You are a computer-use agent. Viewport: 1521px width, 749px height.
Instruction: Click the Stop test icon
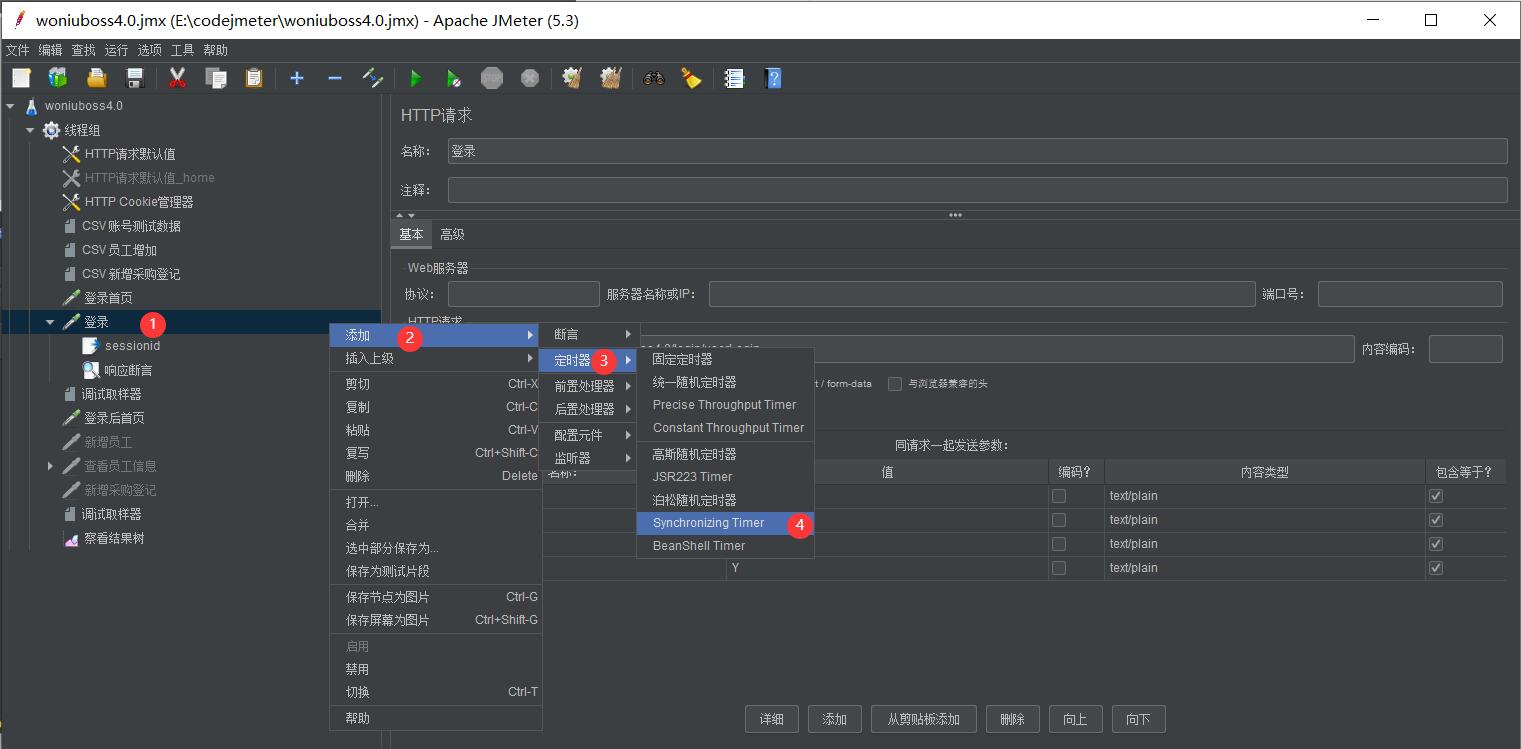click(x=492, y=78)
